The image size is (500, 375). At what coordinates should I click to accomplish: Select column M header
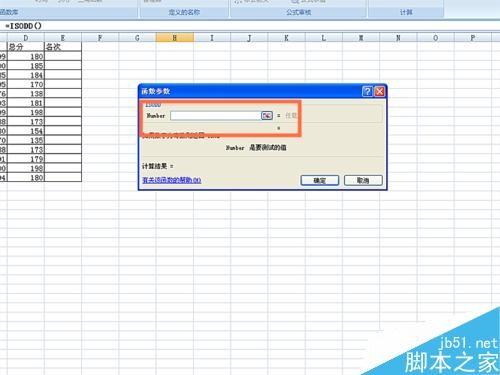pyautogui.click(x=361, y=38)
